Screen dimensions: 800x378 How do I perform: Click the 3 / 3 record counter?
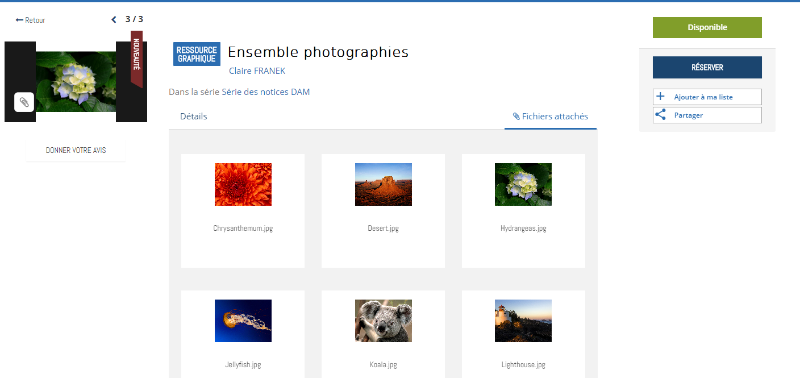[x=134, y=19]
